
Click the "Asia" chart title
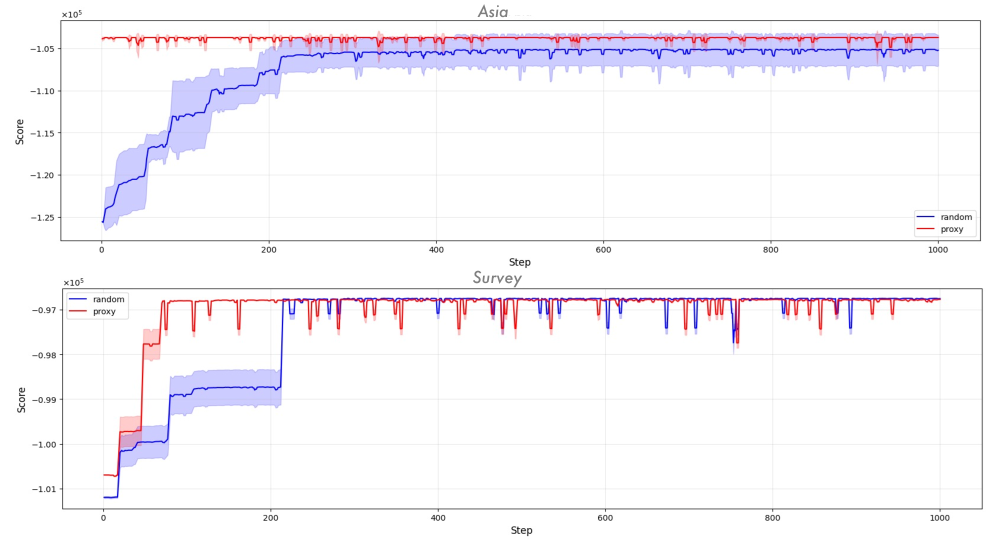point(493,11)
